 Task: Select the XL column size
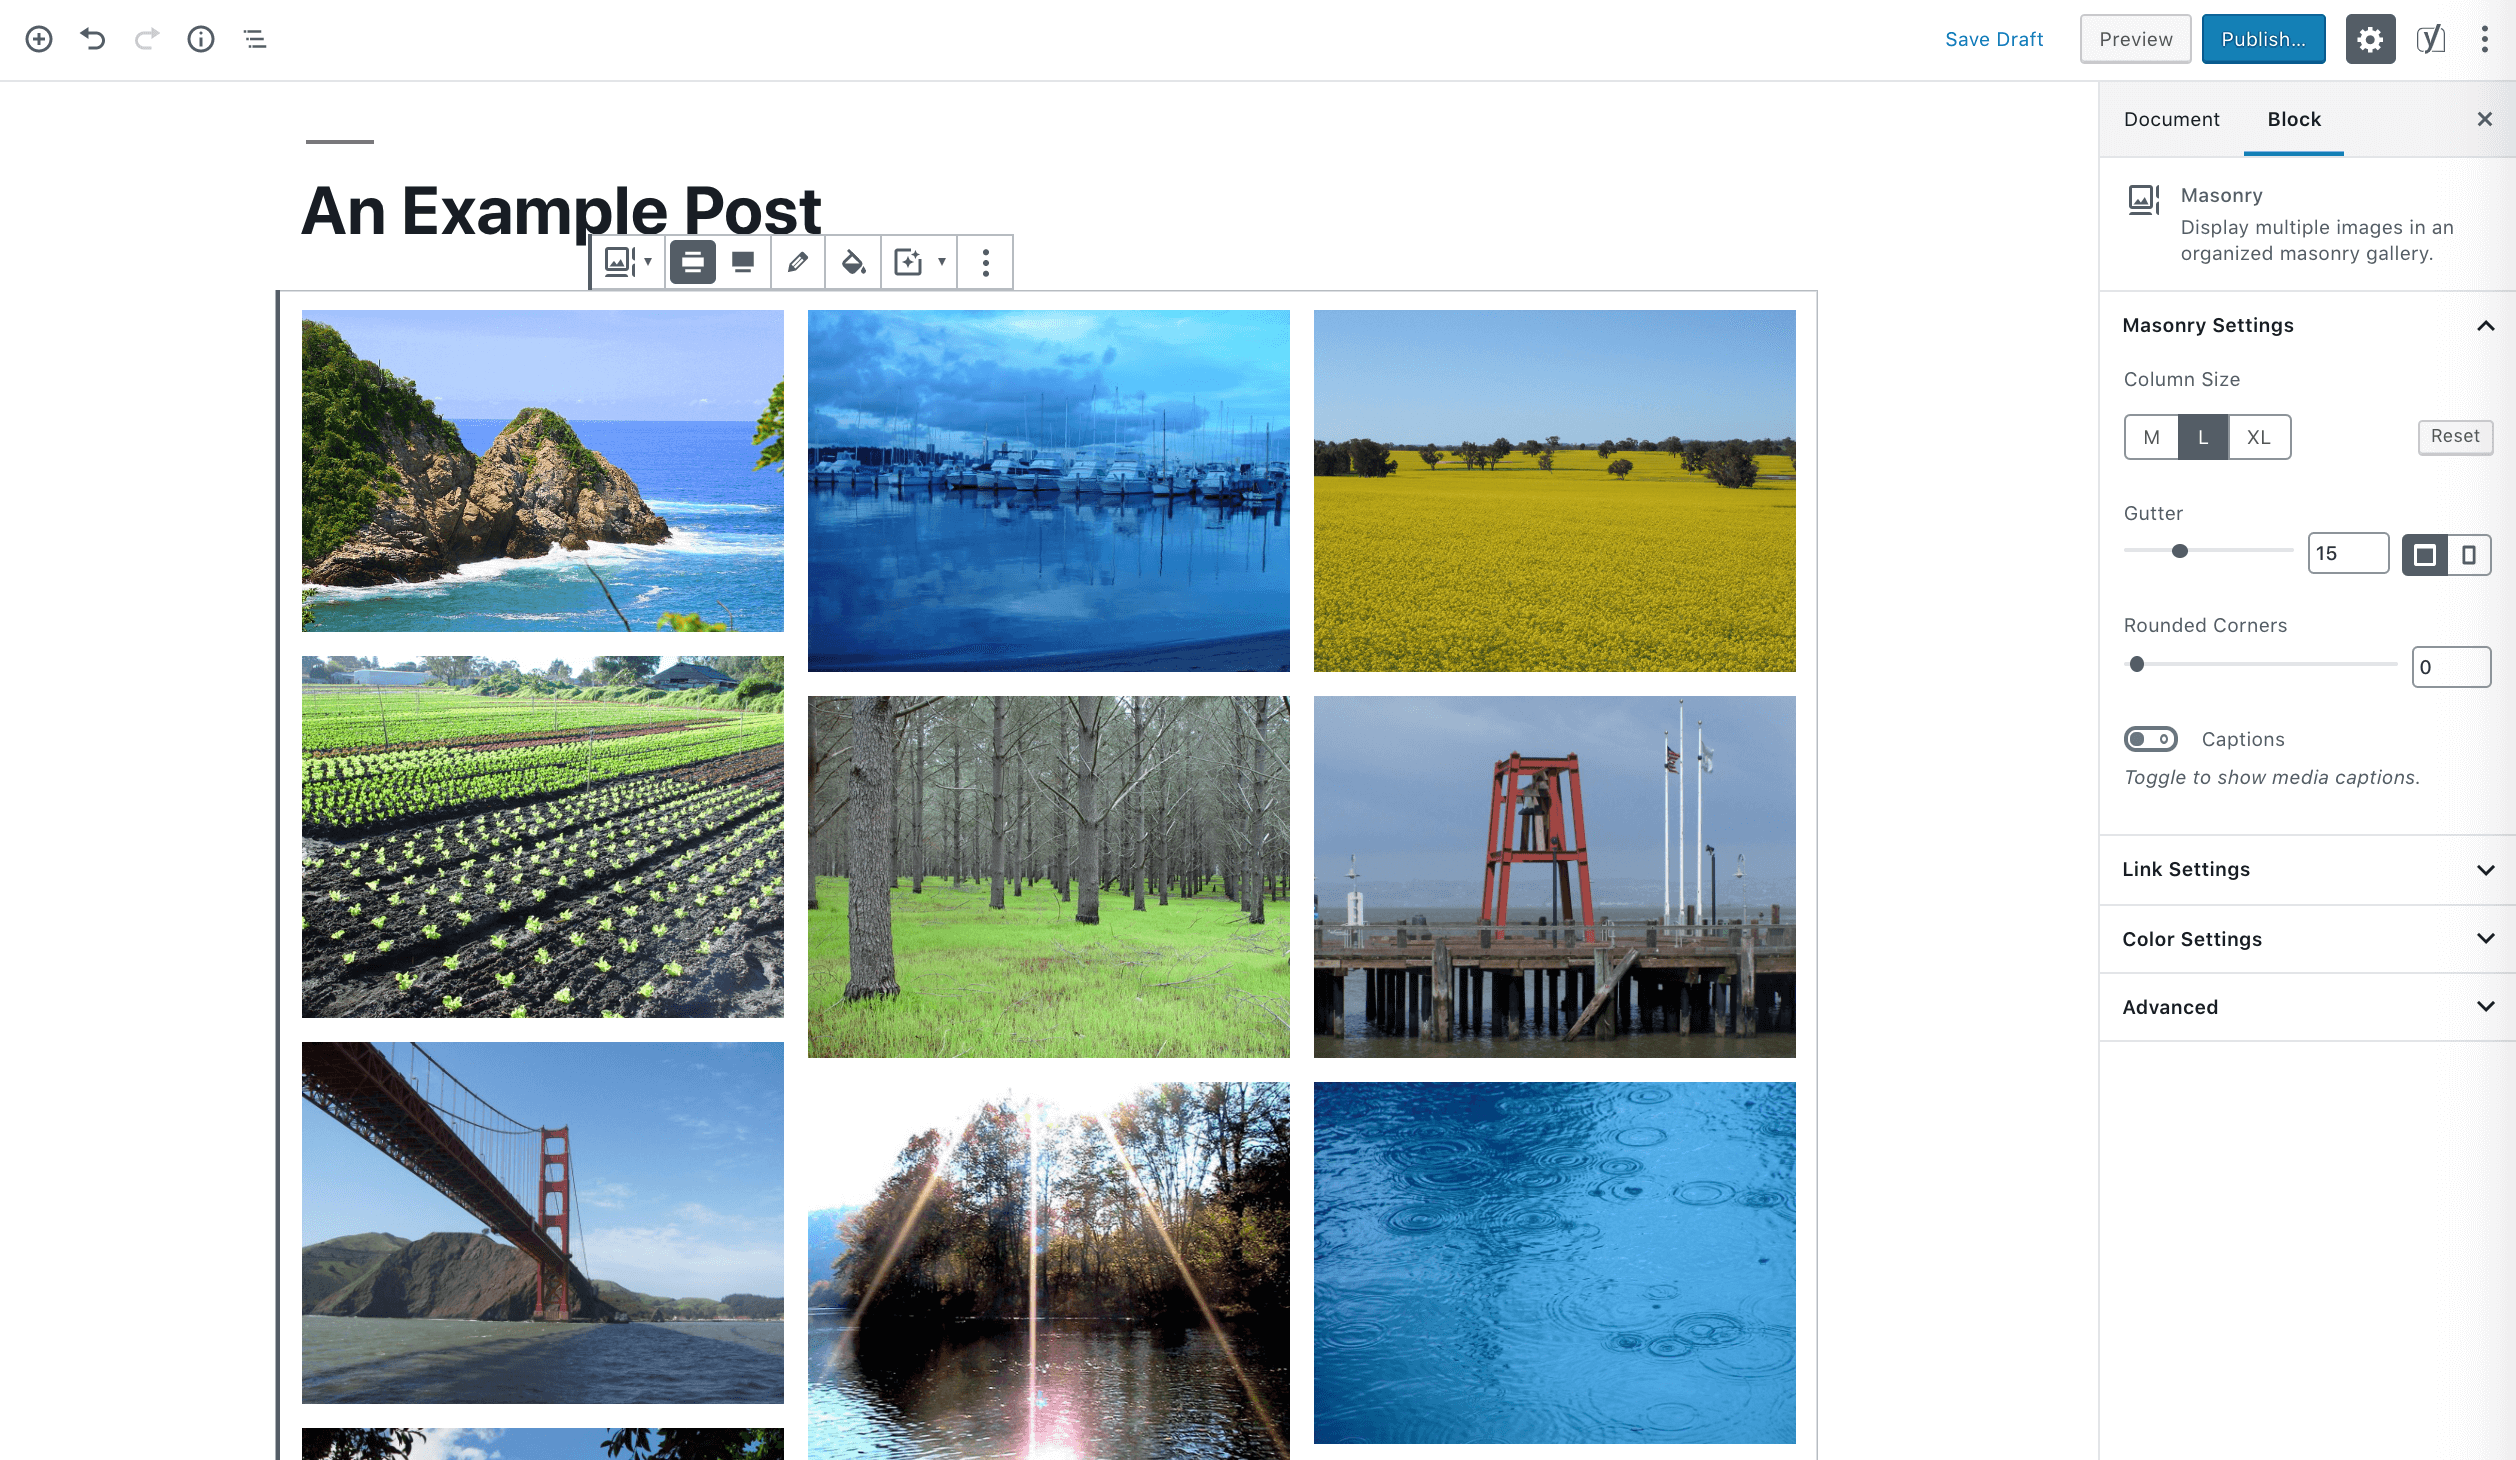[x=2258, y=437]
